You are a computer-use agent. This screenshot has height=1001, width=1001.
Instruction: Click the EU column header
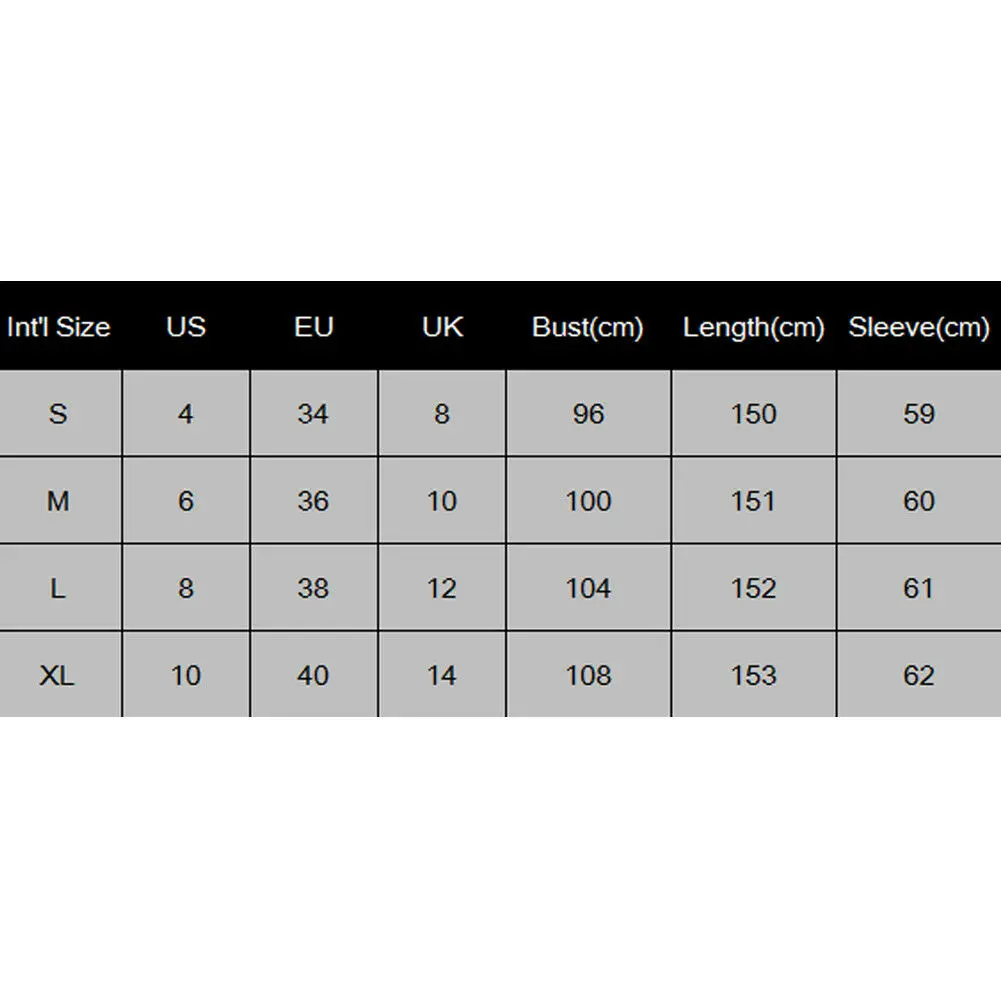[x=313, y=327]
